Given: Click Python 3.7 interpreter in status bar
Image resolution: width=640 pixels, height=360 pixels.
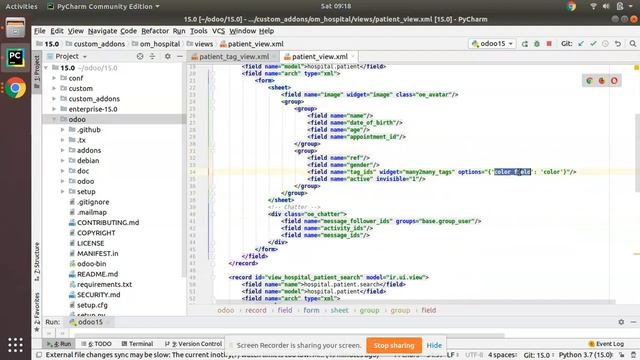Looking at the screenshot, I should pos(586,355).
